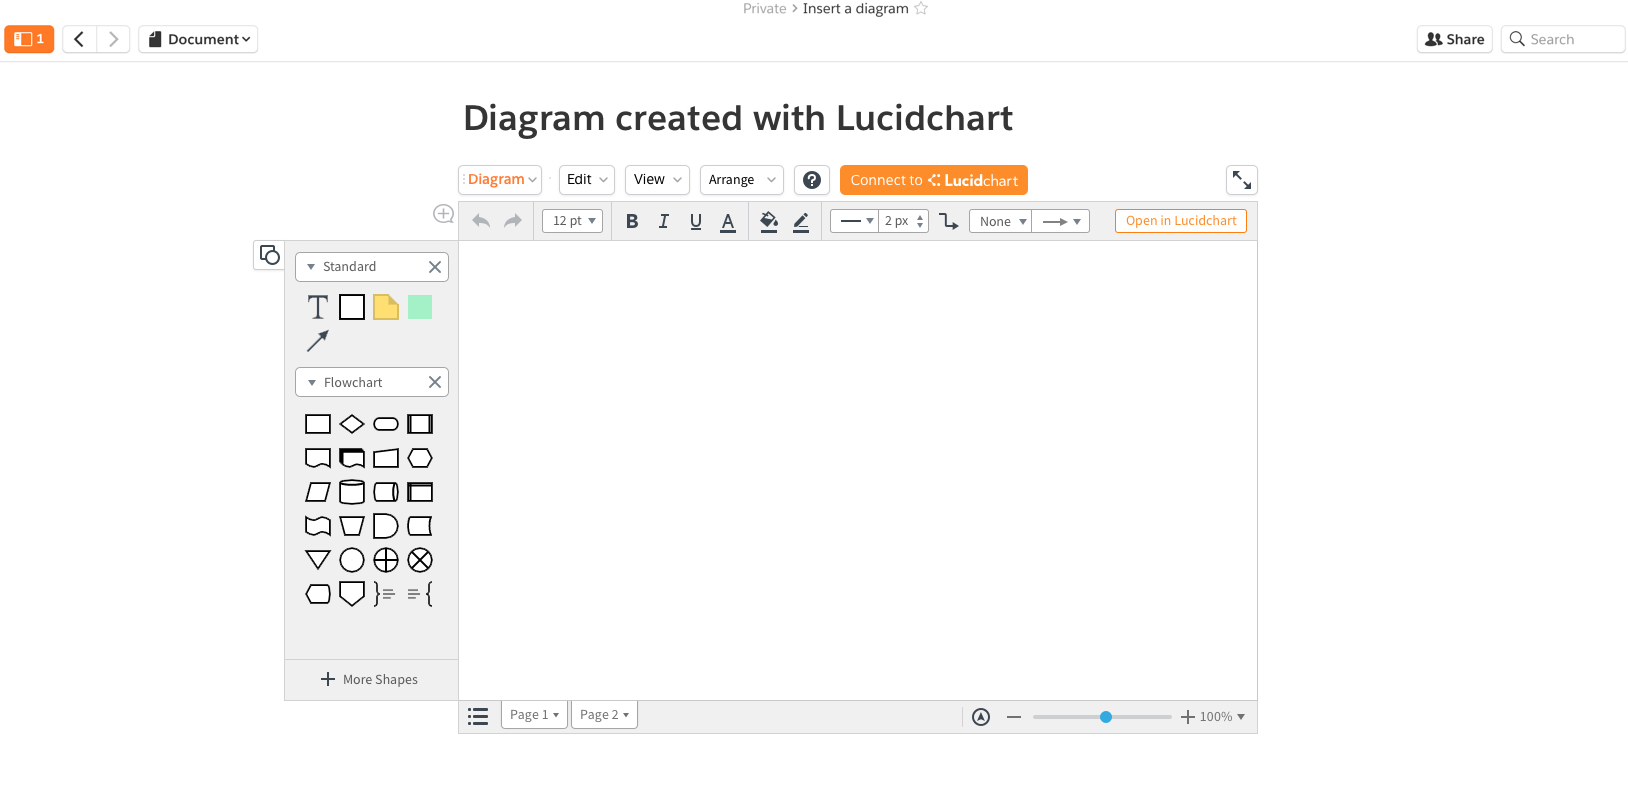The height and width of the screenshot is (789, 1628).
Task: Select the Merge triangle shape
Action: (318, 560)
